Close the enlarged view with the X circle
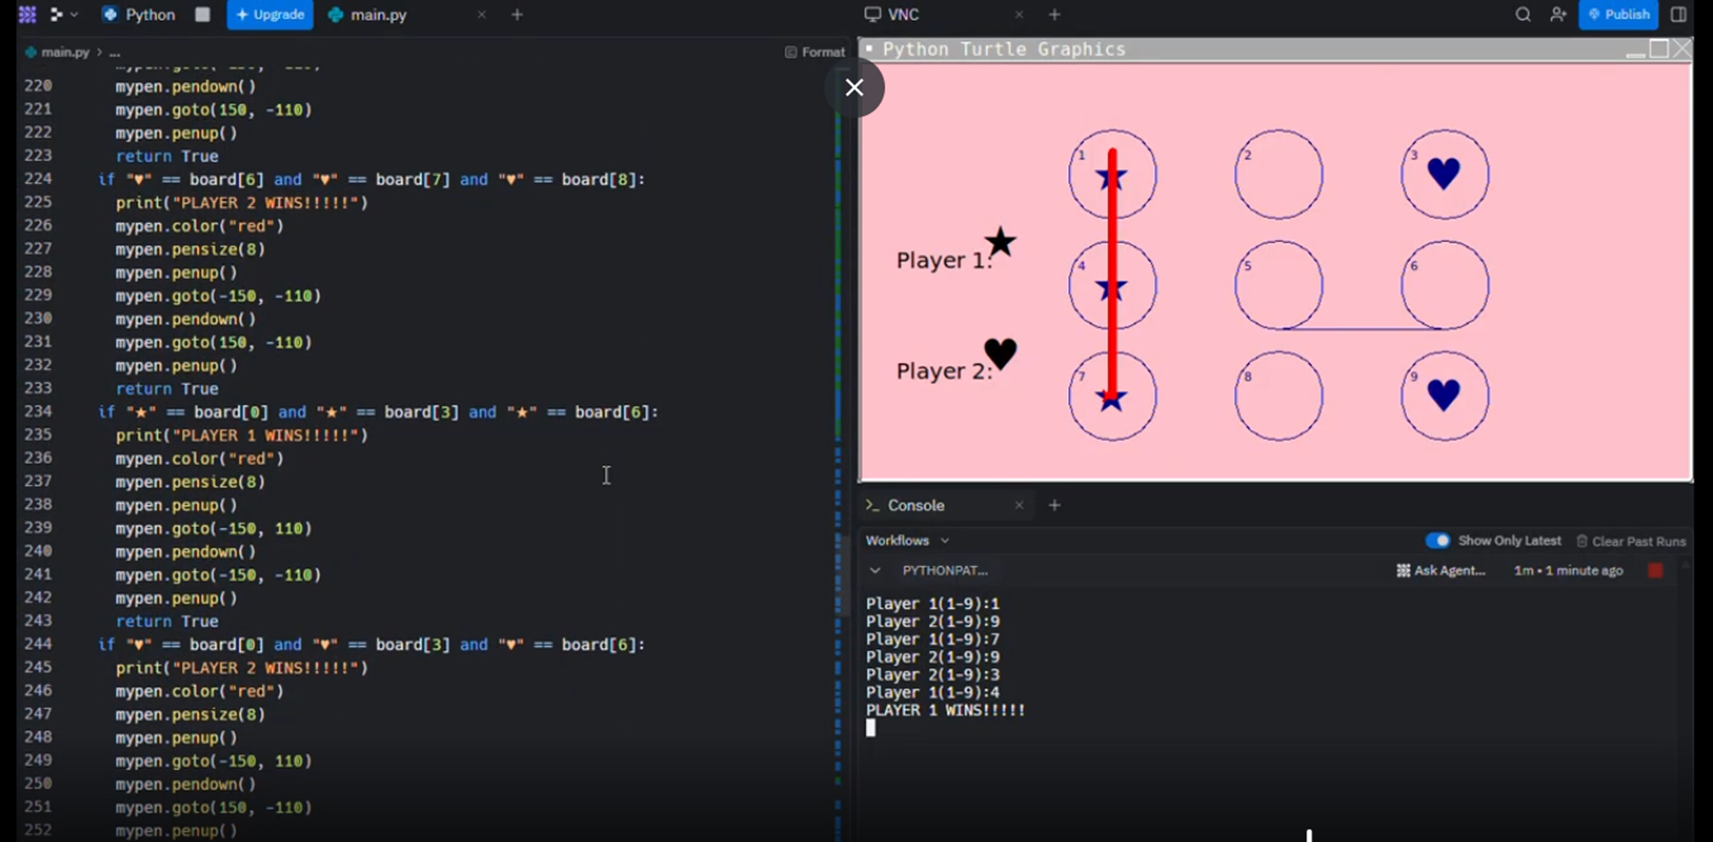1713x842 pixels. click(x=854, y=88)
